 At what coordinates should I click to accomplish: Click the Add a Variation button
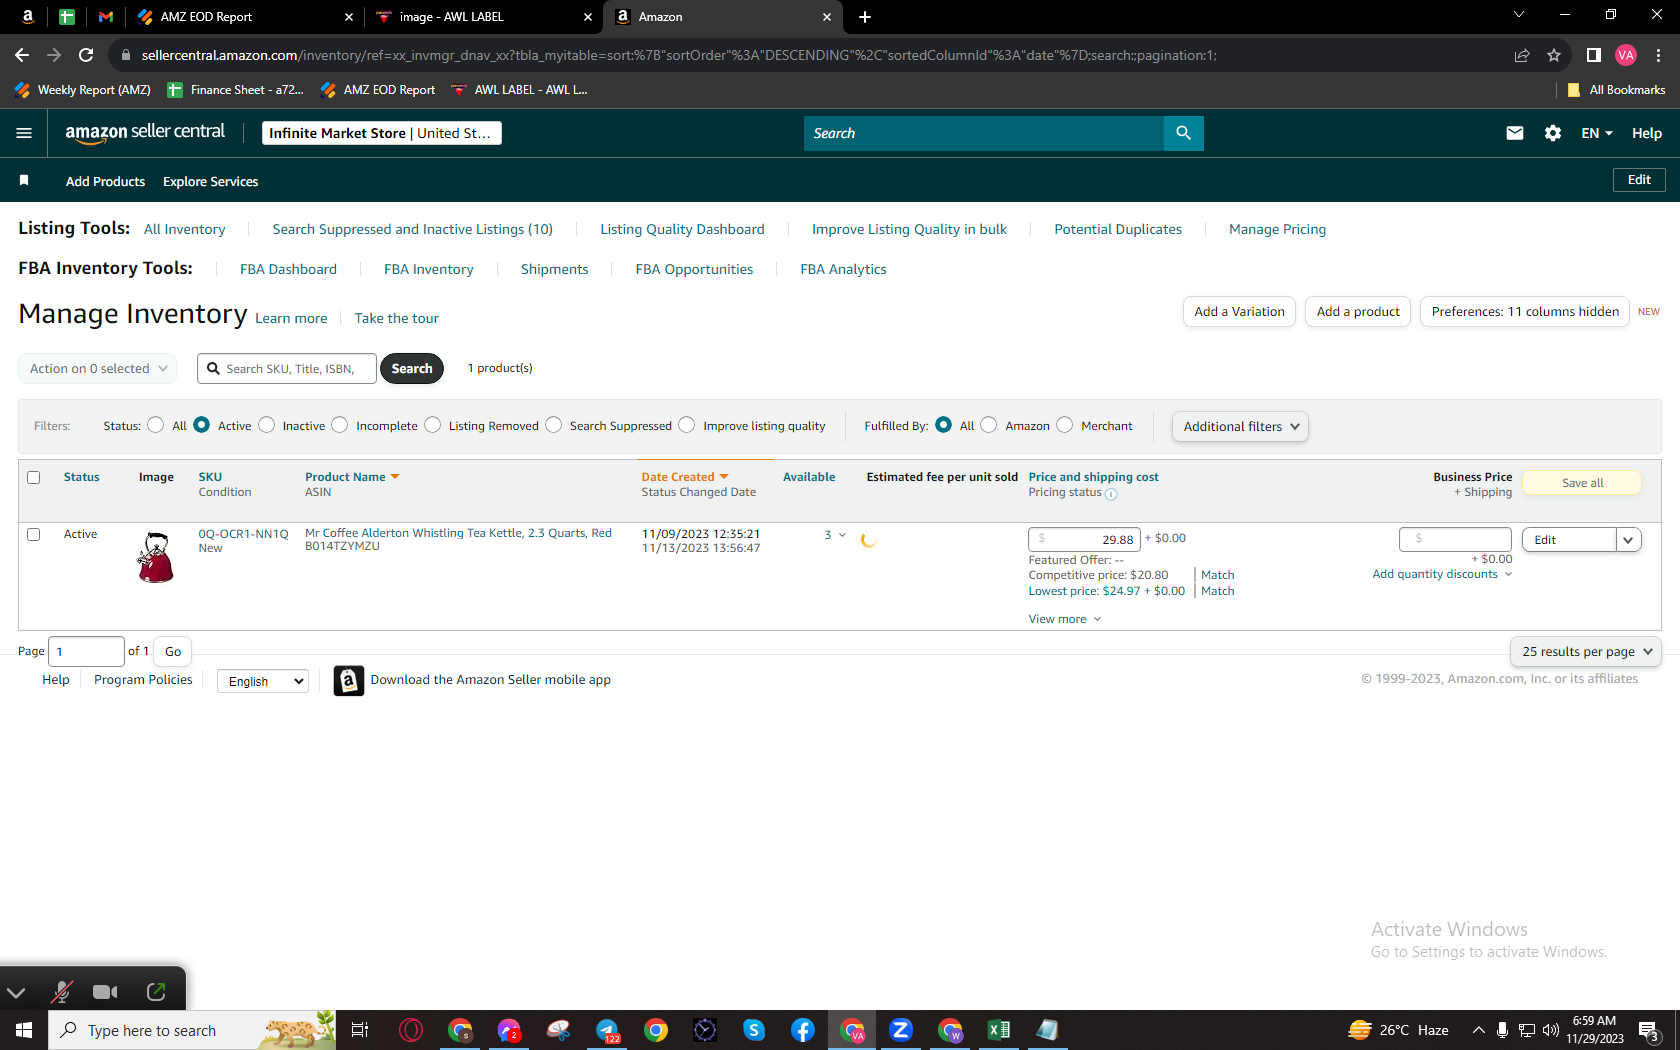pos(1239,312)
